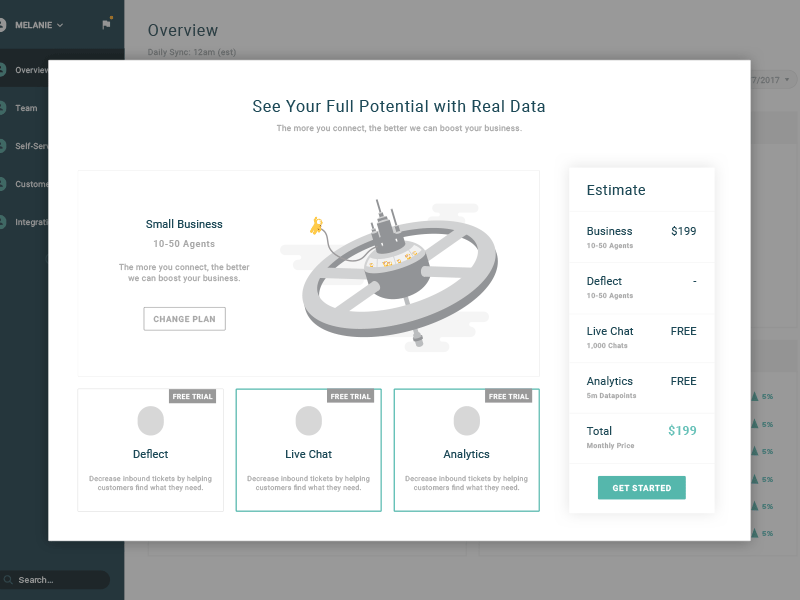800x600 pixels.
Task: Open the Customers sidebar item
Action: tap(32, 184)
